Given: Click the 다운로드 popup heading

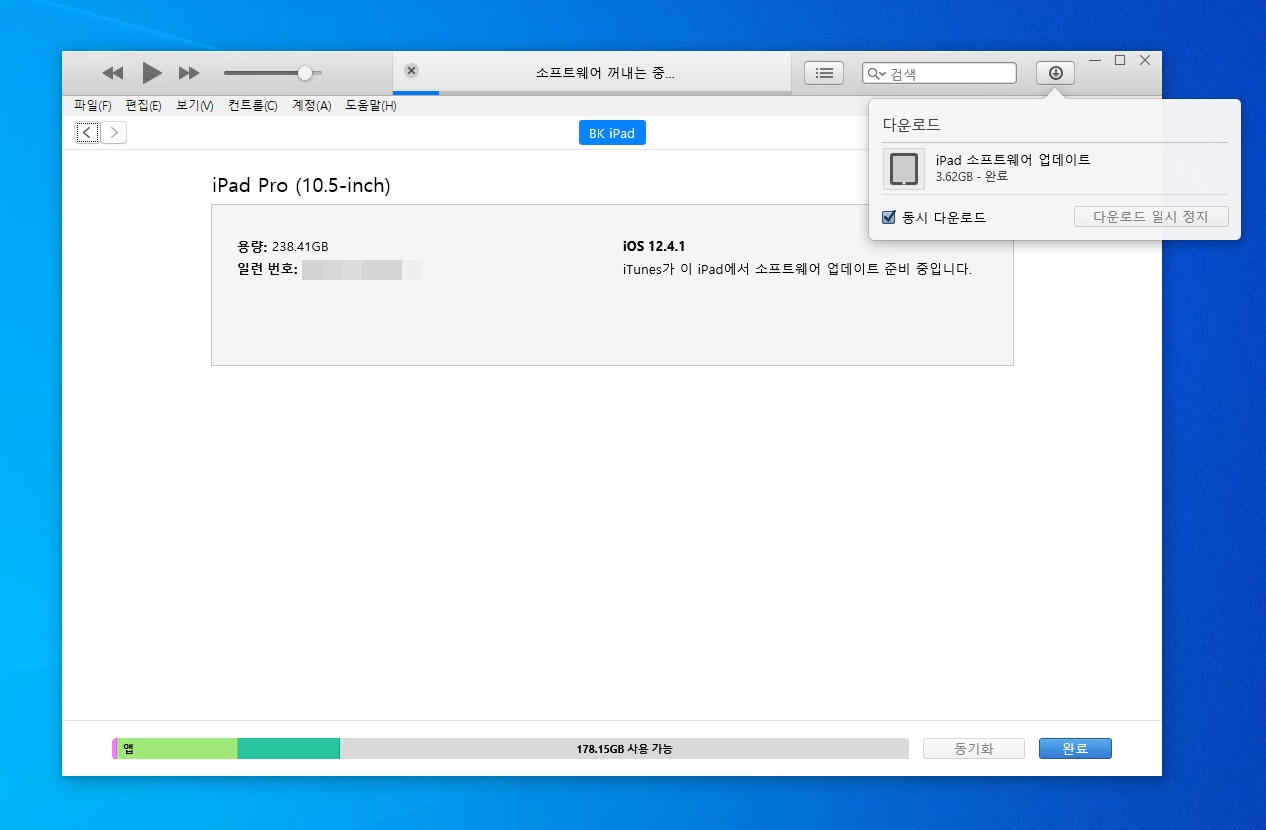Looking at the screenshot, I should coord(911,125).
